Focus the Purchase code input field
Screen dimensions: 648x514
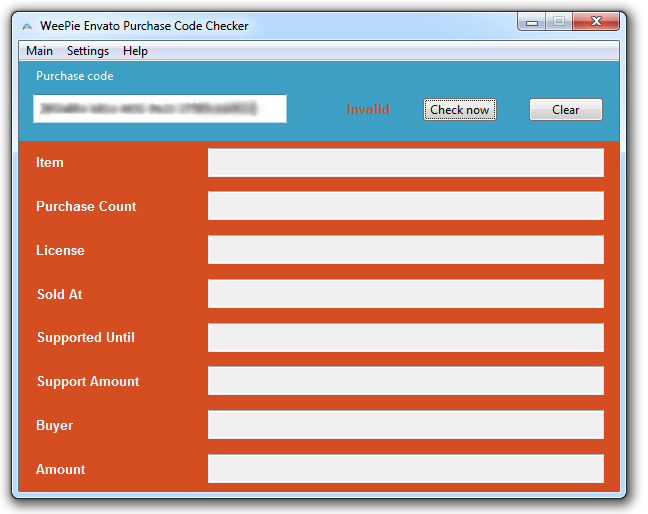tap(160, 109)
